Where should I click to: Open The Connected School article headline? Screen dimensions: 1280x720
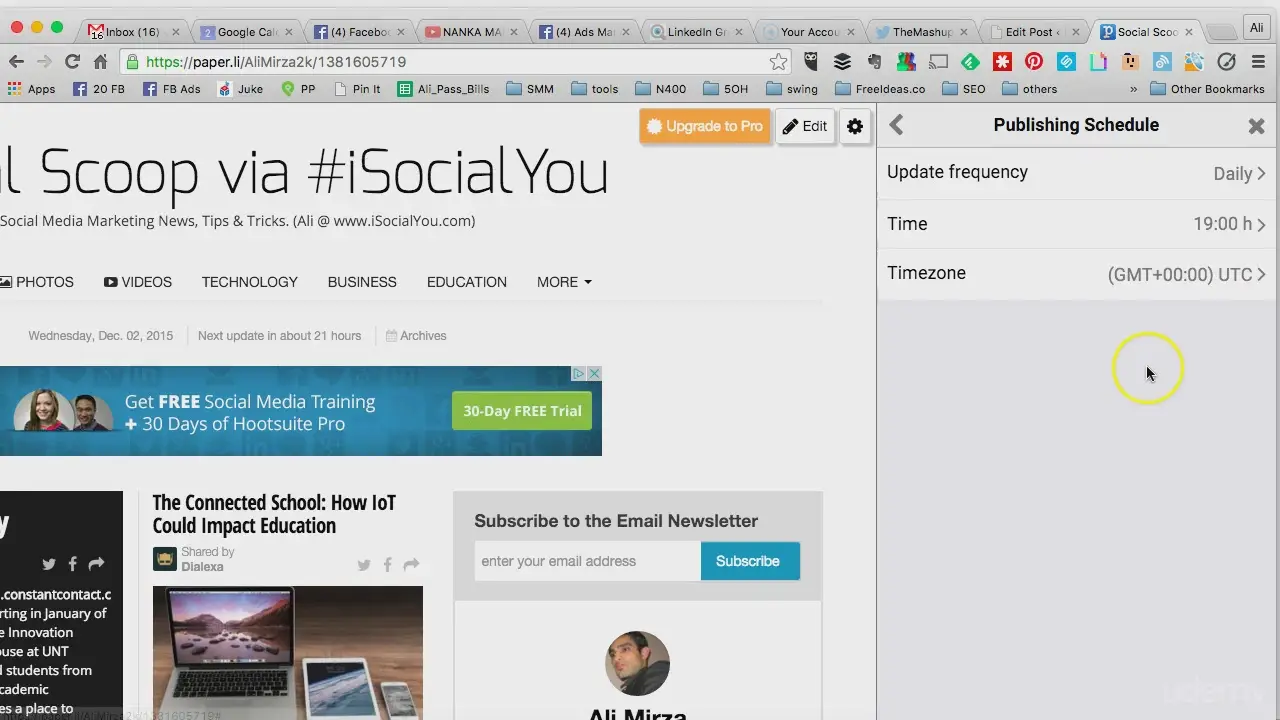pyautogui.click(x=274, y=514)
